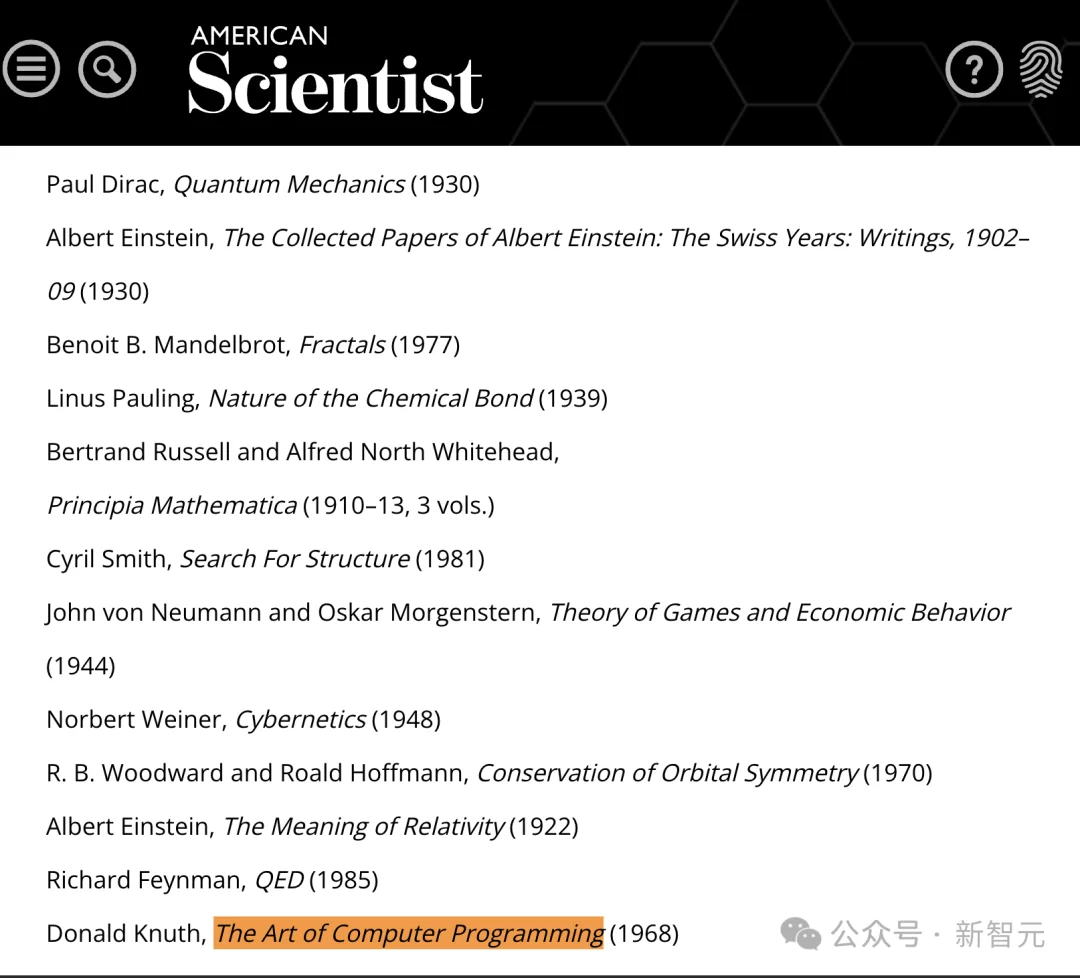This screenshot has width=1080, height=978.
Task: Click the Fractals book title
Action: point(342,345)
